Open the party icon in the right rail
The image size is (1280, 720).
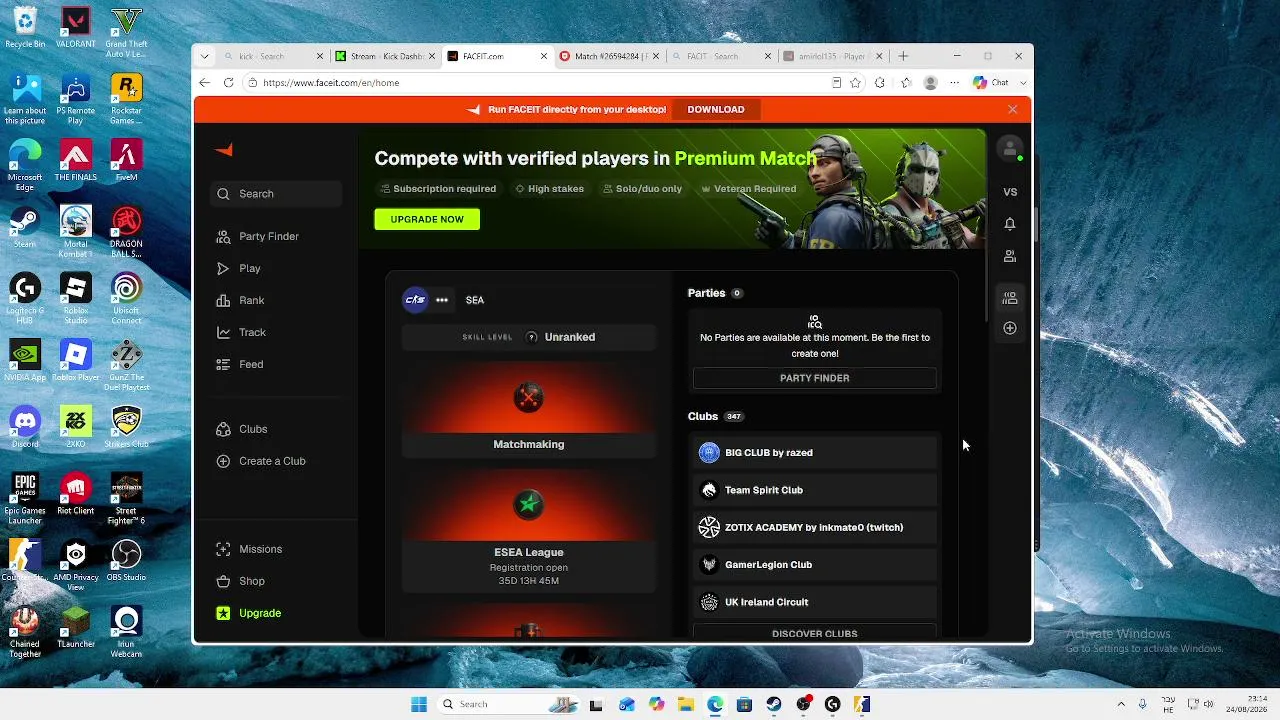[x=1010, y=298]
